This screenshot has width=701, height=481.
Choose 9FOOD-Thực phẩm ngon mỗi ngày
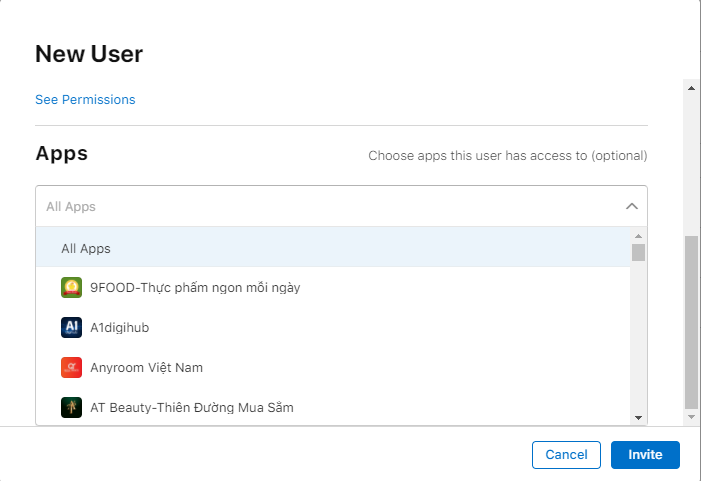click(195, 288)
